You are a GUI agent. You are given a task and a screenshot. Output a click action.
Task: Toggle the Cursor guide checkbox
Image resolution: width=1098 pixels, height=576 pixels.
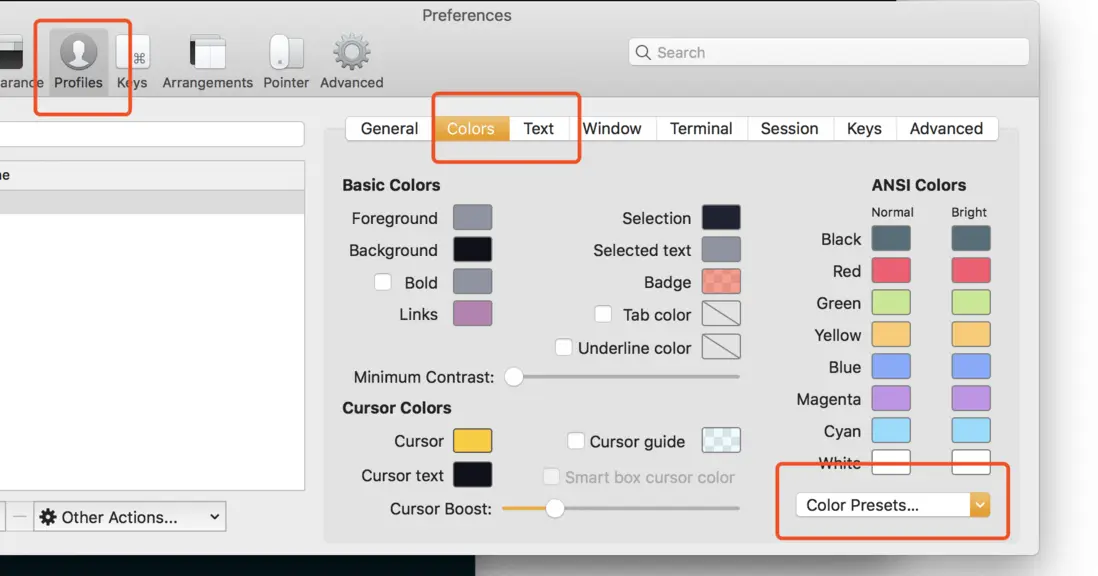(x=576, y=441)
